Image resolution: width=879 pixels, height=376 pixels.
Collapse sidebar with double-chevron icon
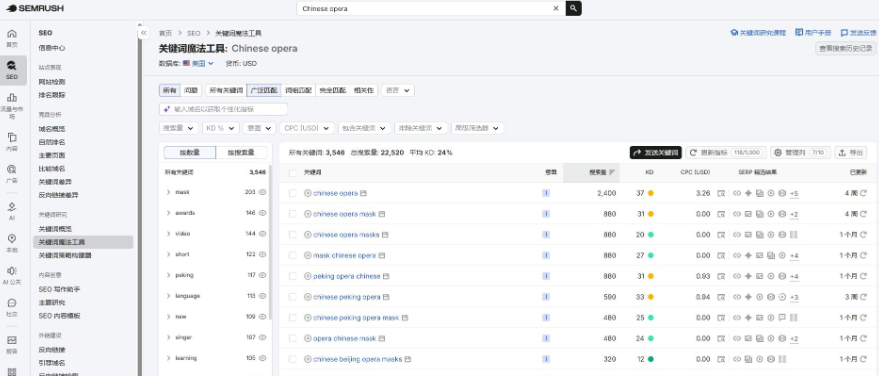pos(144,33)
